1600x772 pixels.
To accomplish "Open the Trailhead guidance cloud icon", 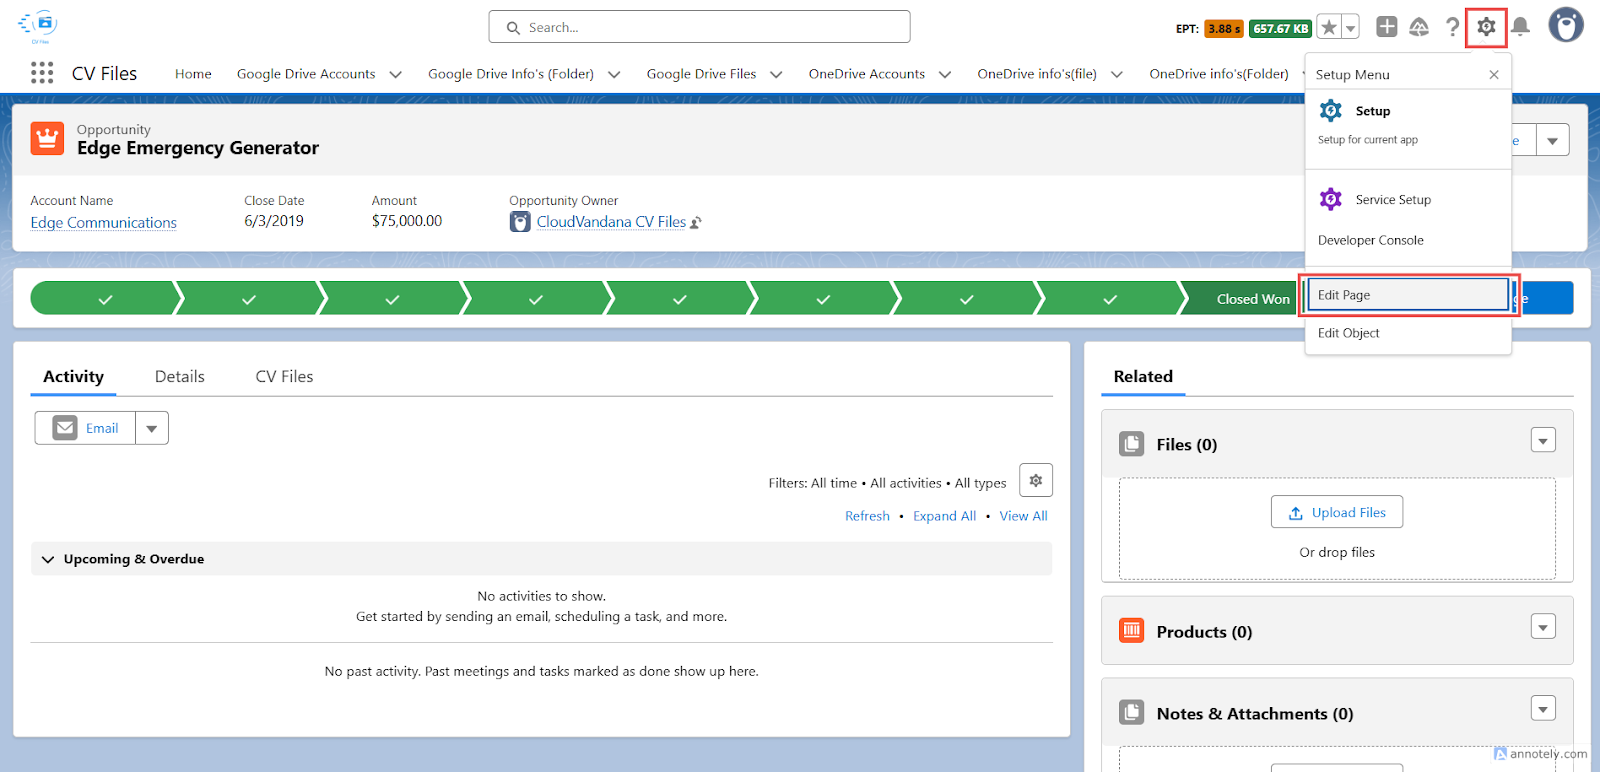I will (x=1419, y=27).
